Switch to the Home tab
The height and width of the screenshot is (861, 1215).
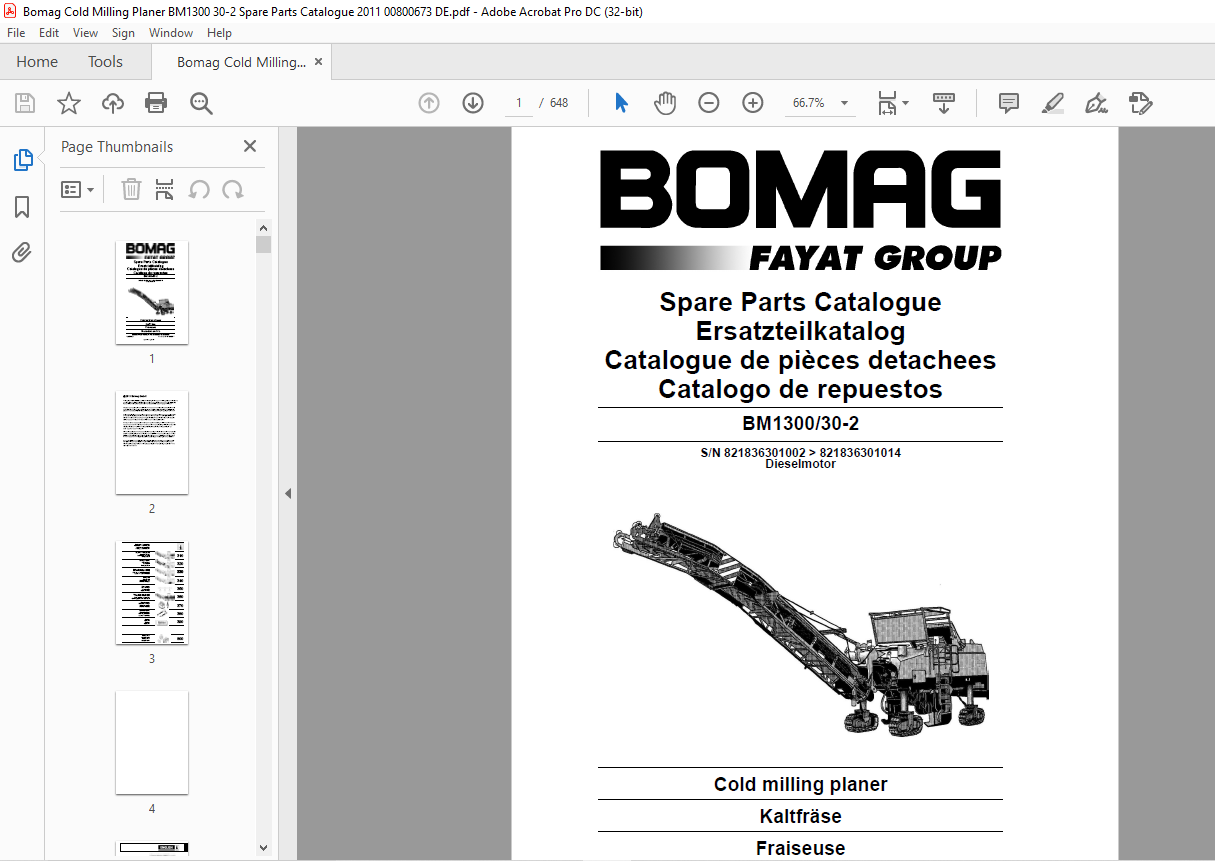tap(37, 62)
